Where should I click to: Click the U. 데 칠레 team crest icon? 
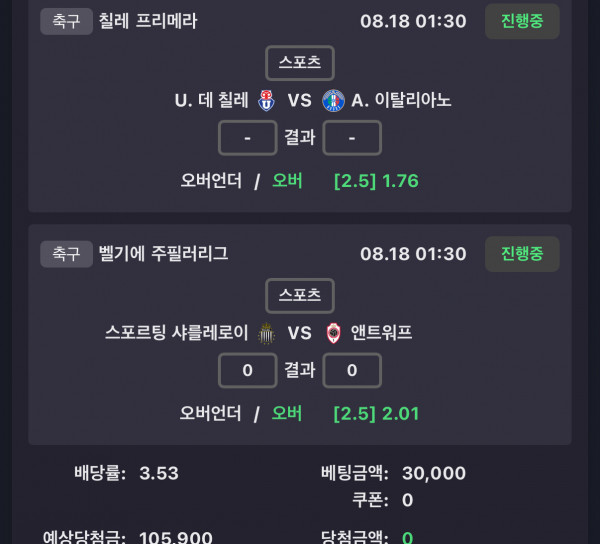tap(266, 101)
